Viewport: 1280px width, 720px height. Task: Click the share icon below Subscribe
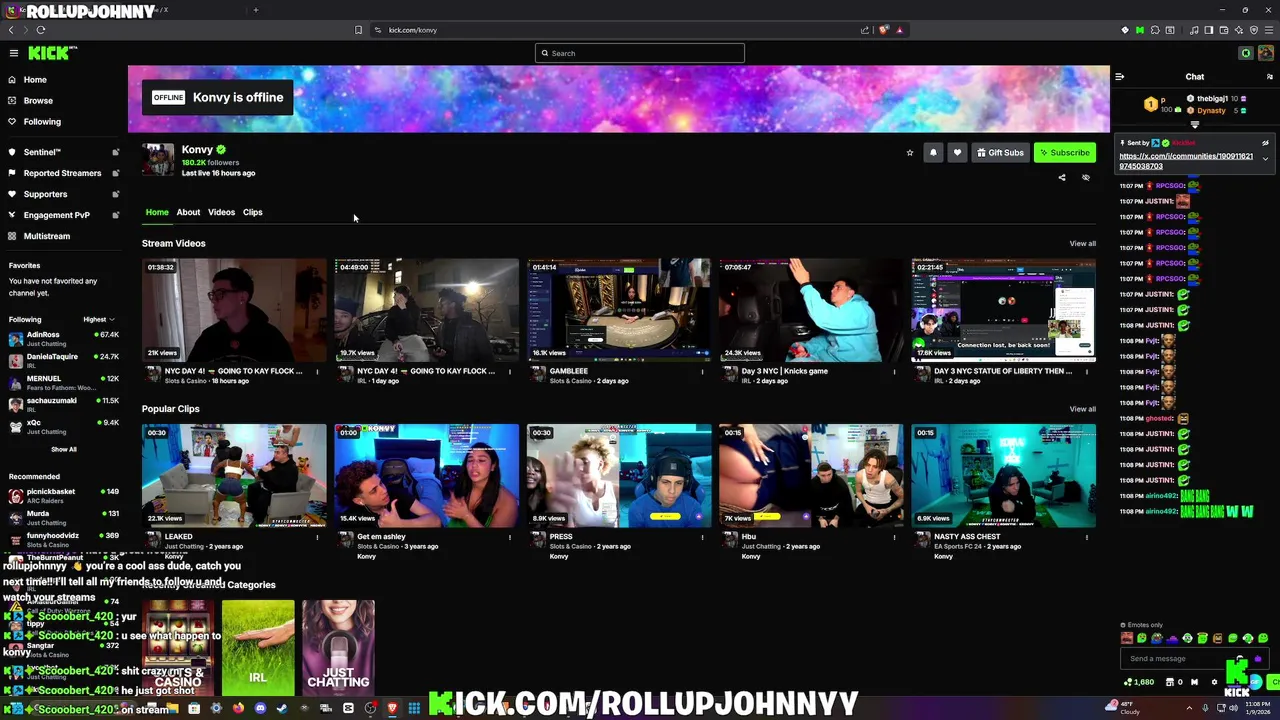click(x=1062, y=178)
